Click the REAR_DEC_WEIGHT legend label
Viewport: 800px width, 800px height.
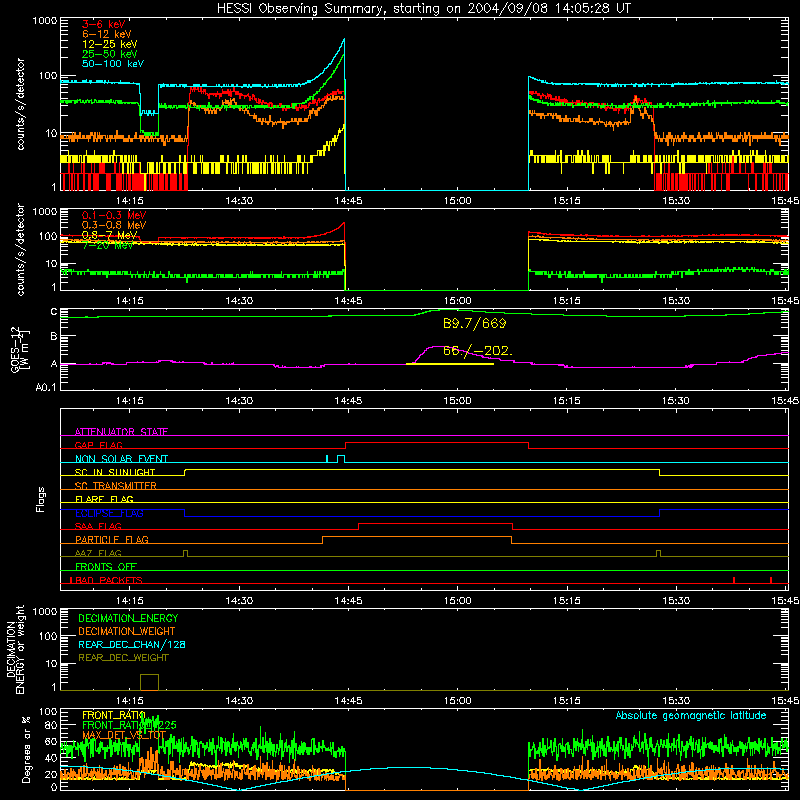pos(123,658)
